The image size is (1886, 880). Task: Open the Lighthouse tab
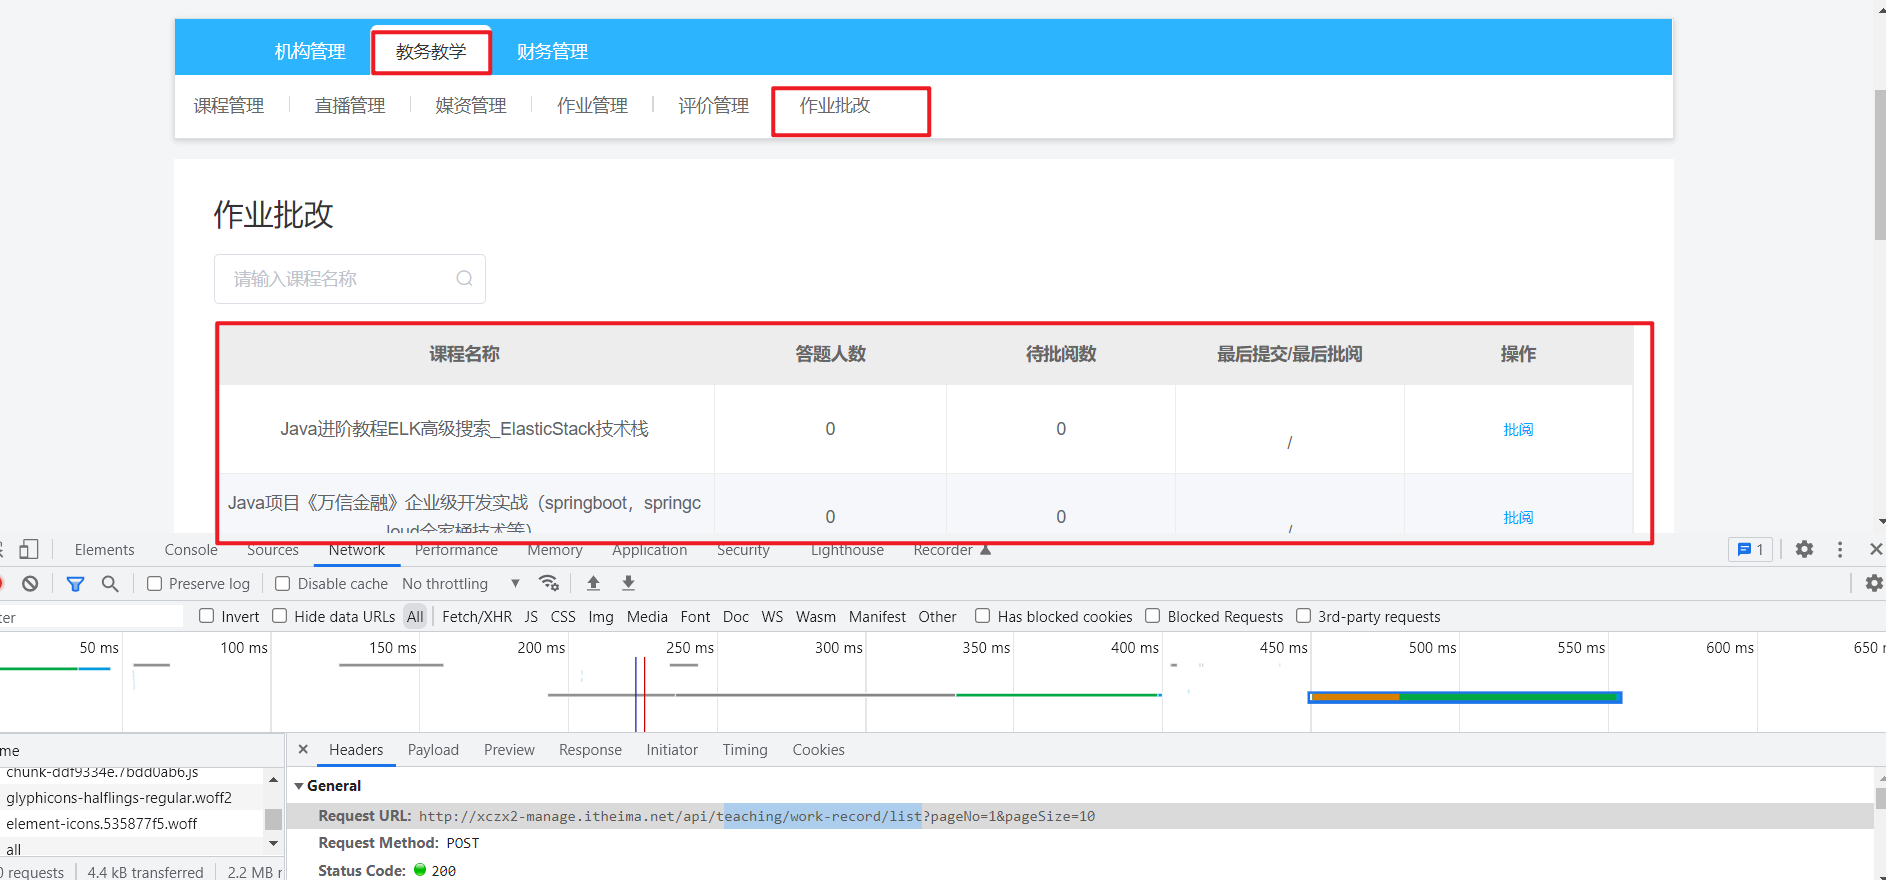(847, 550)
